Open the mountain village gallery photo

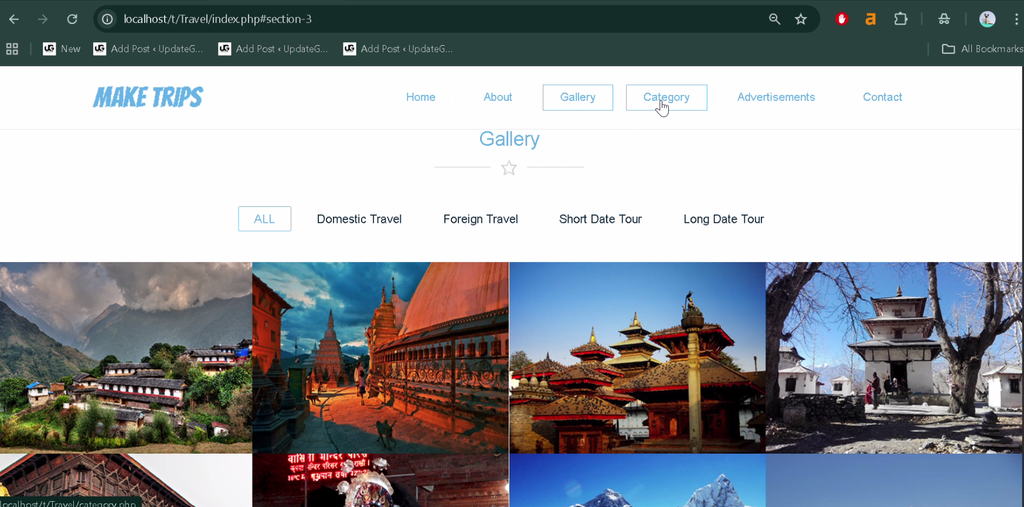pos(126,357)
